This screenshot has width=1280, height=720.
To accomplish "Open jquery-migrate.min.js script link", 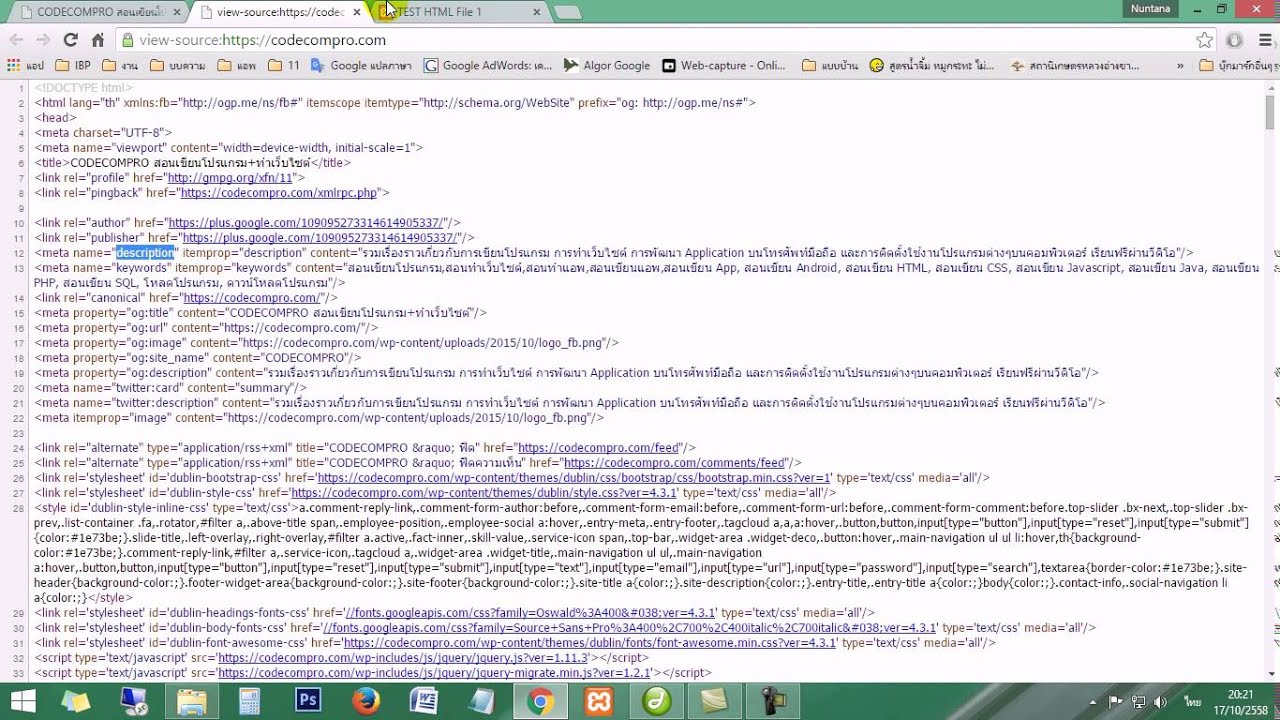I will [x=434, y=673].
